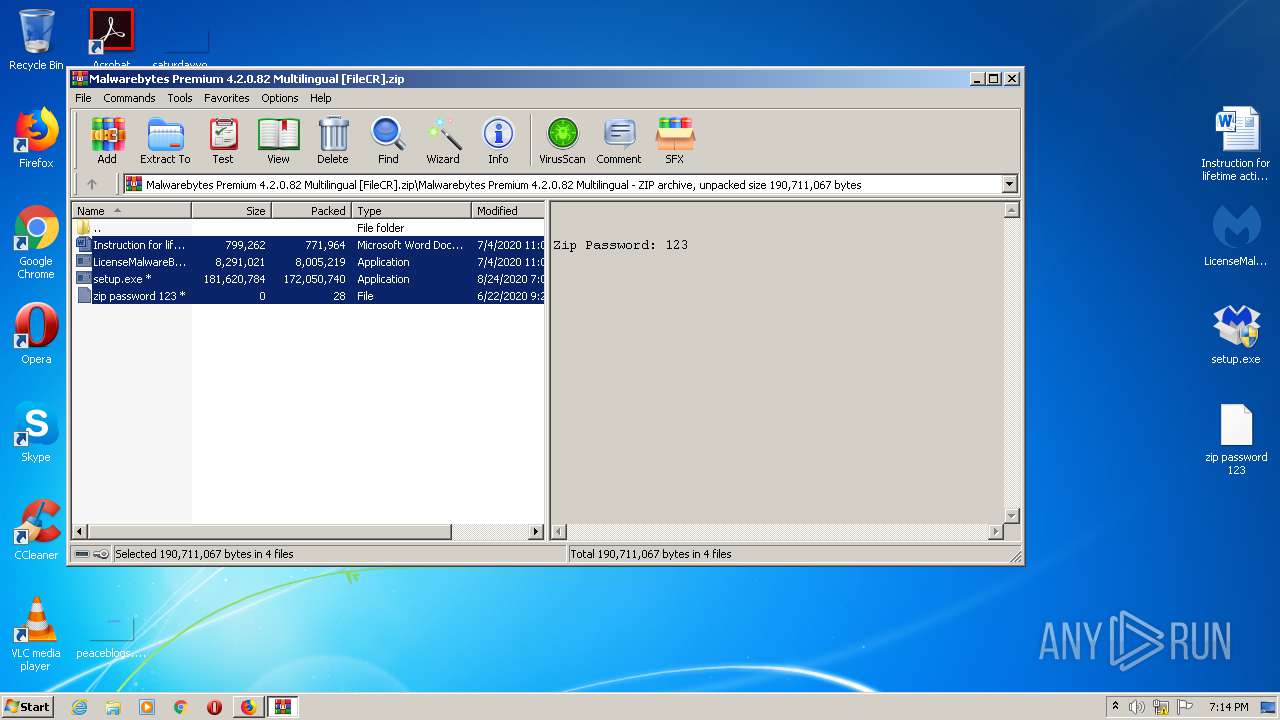Click comment pane scroll up arrow
This screenshot has width=1280, height=720.
[x=1011, y=210]
